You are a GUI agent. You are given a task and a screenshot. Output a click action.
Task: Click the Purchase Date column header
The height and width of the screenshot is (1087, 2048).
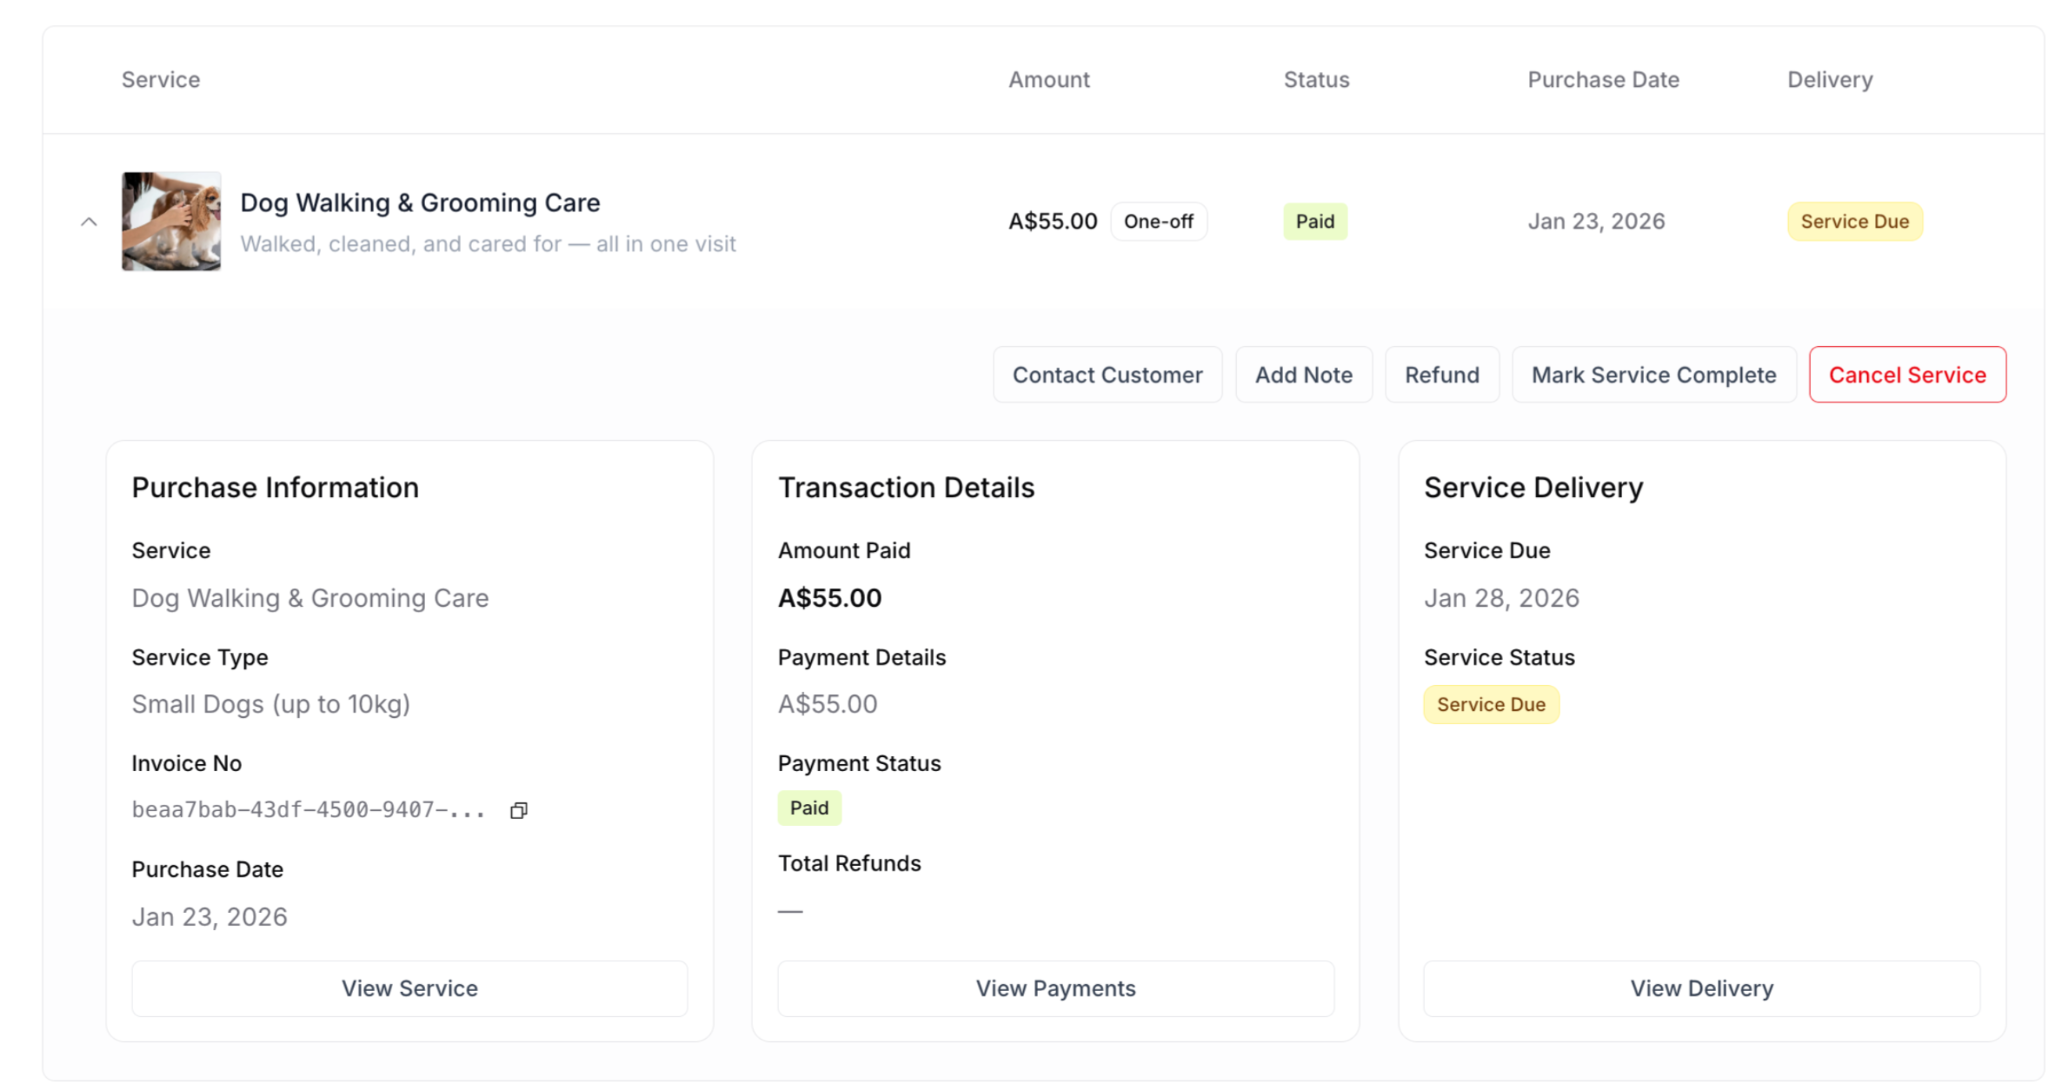[x=1602, y=80]
